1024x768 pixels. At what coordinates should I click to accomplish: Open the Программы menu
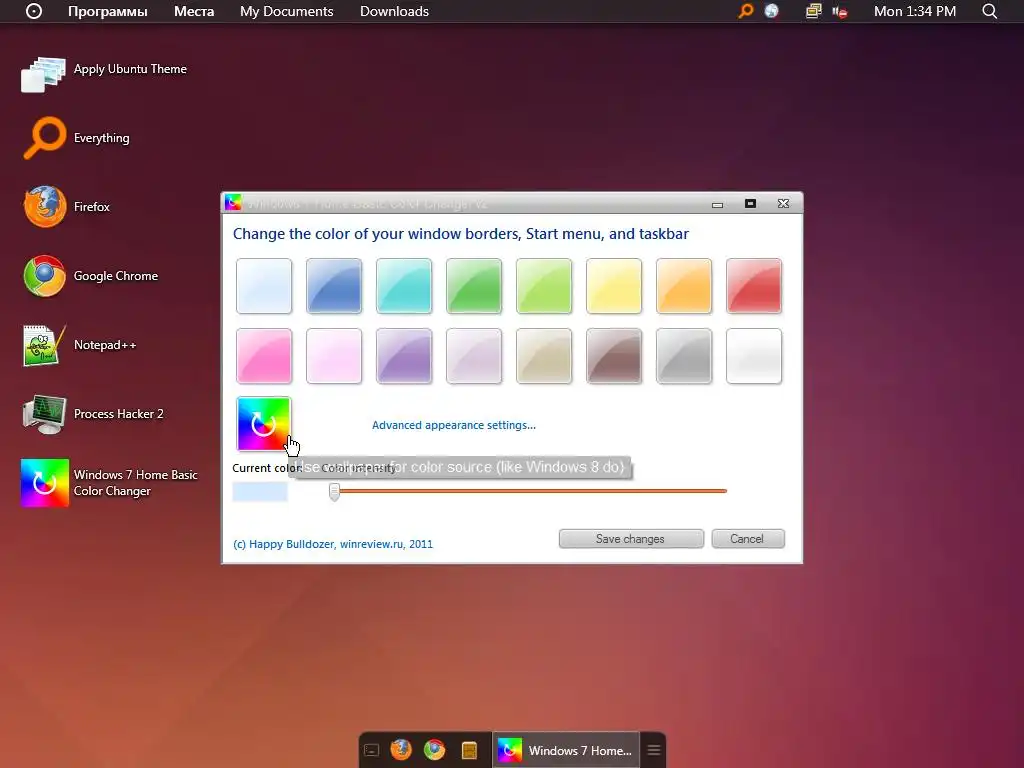point(108,11)
